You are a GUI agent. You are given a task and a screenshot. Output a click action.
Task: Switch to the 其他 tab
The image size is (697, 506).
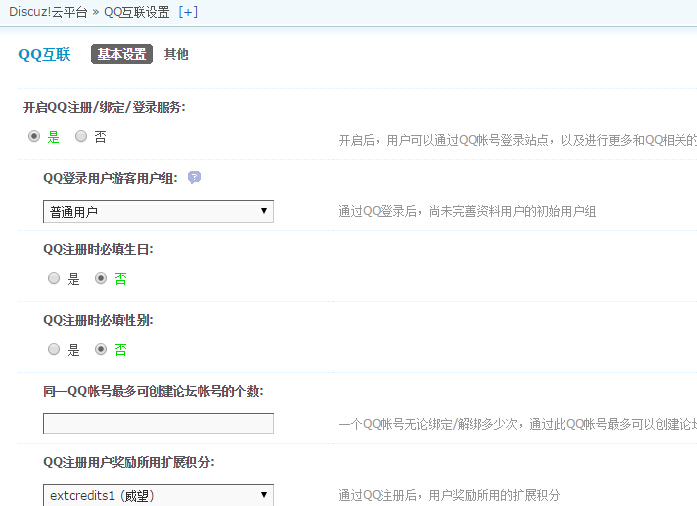pos(176,54)
